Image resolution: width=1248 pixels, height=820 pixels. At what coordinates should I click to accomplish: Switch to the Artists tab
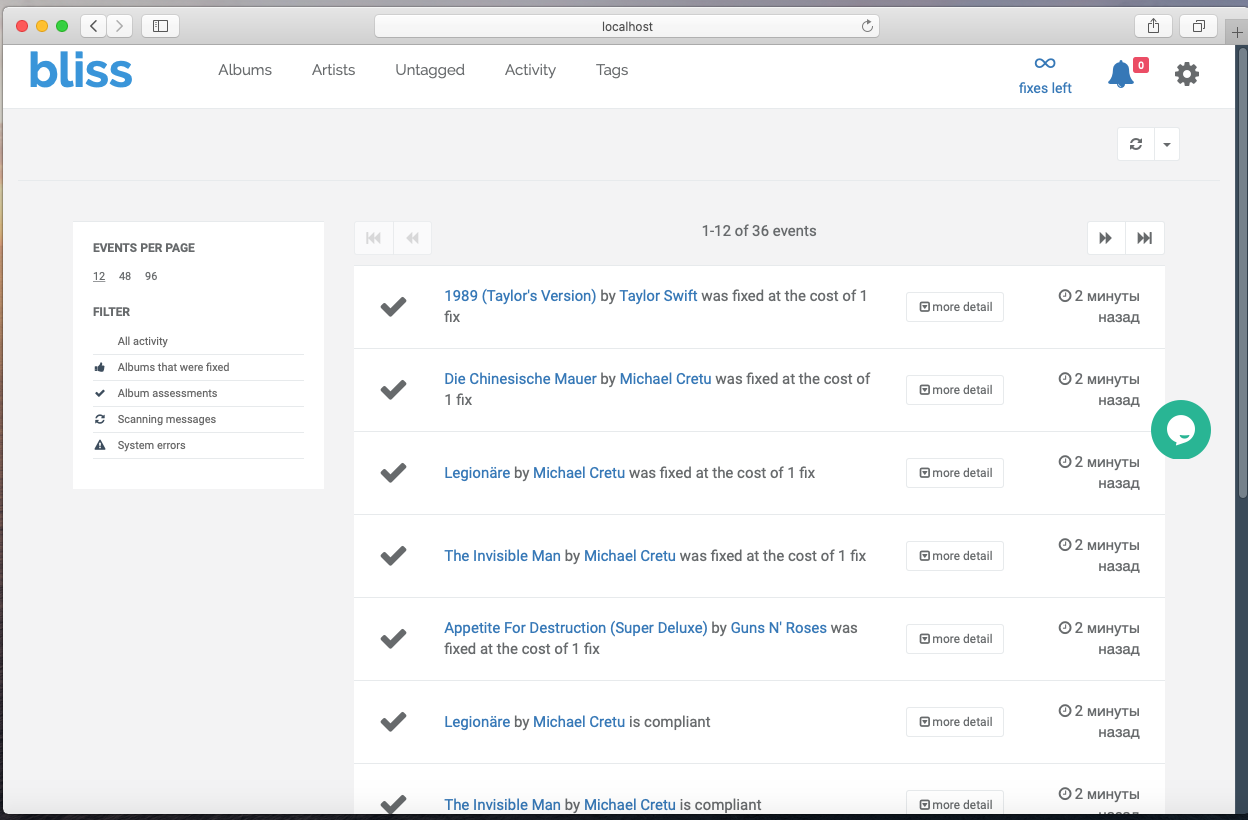[x=333, y=70]
